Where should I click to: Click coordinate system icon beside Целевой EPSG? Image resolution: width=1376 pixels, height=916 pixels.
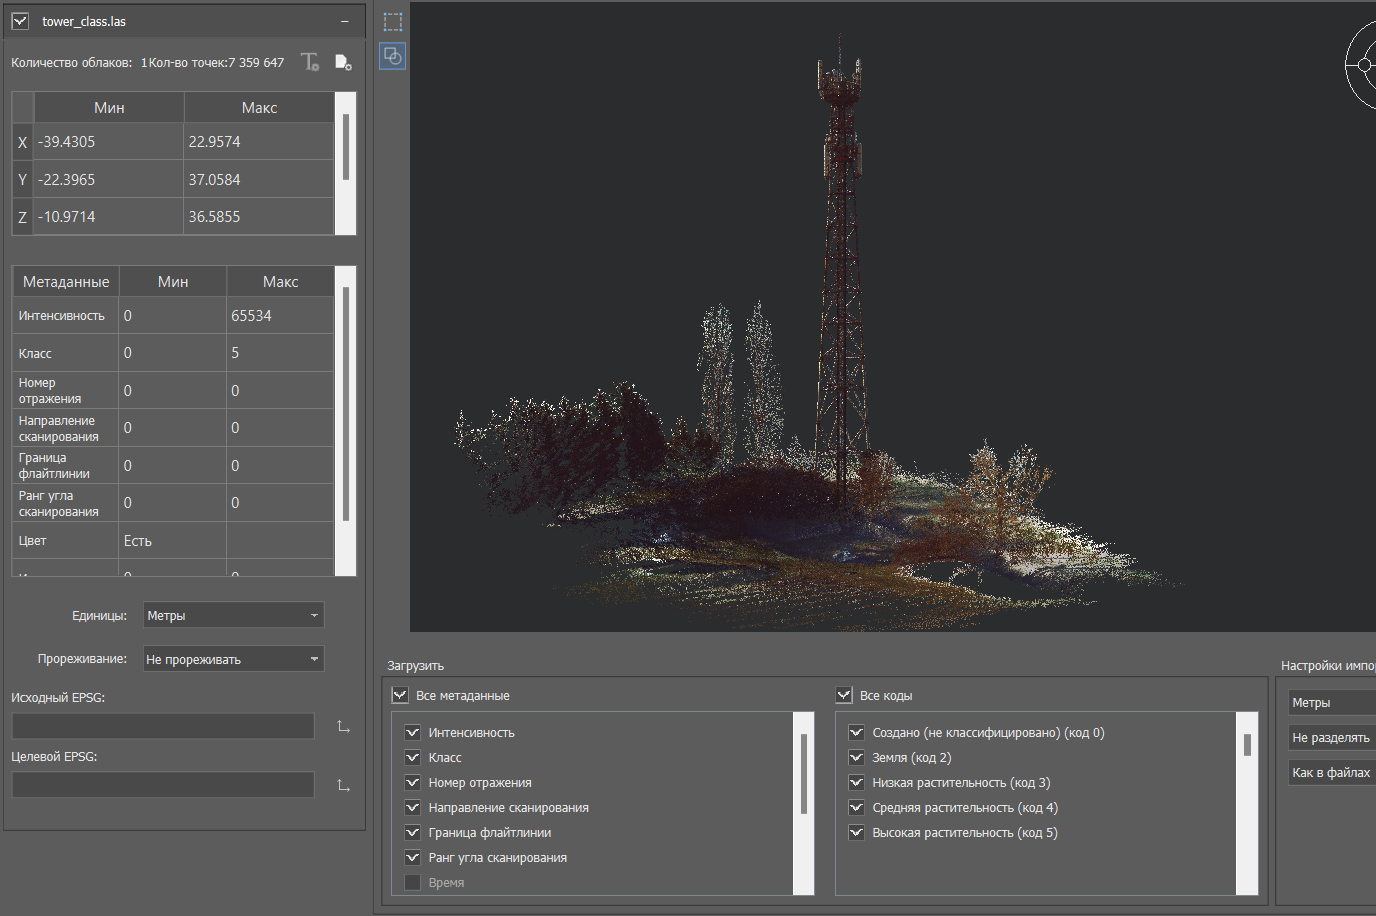343,786
